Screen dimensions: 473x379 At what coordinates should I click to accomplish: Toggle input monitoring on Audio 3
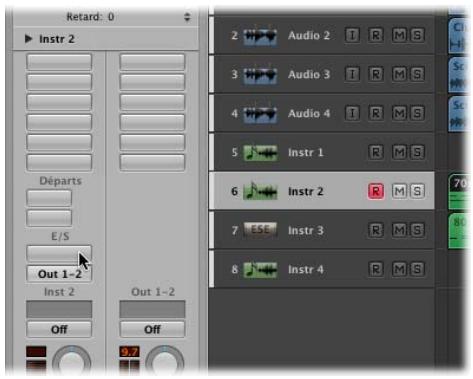click(352, 74)
